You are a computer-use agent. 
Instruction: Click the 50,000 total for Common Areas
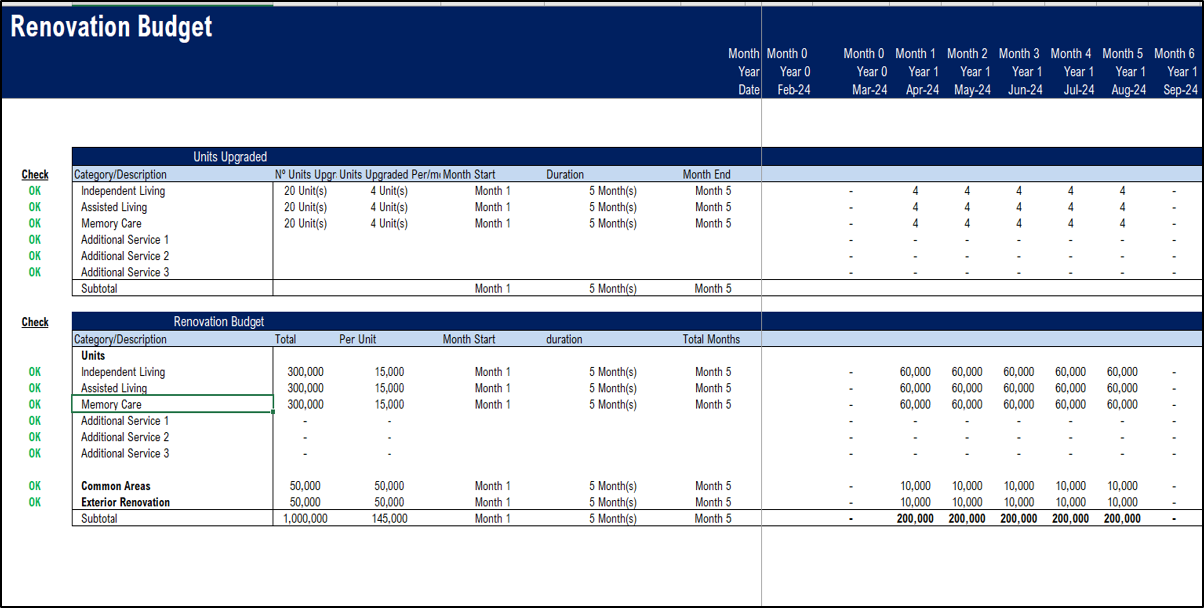[305, 486]
